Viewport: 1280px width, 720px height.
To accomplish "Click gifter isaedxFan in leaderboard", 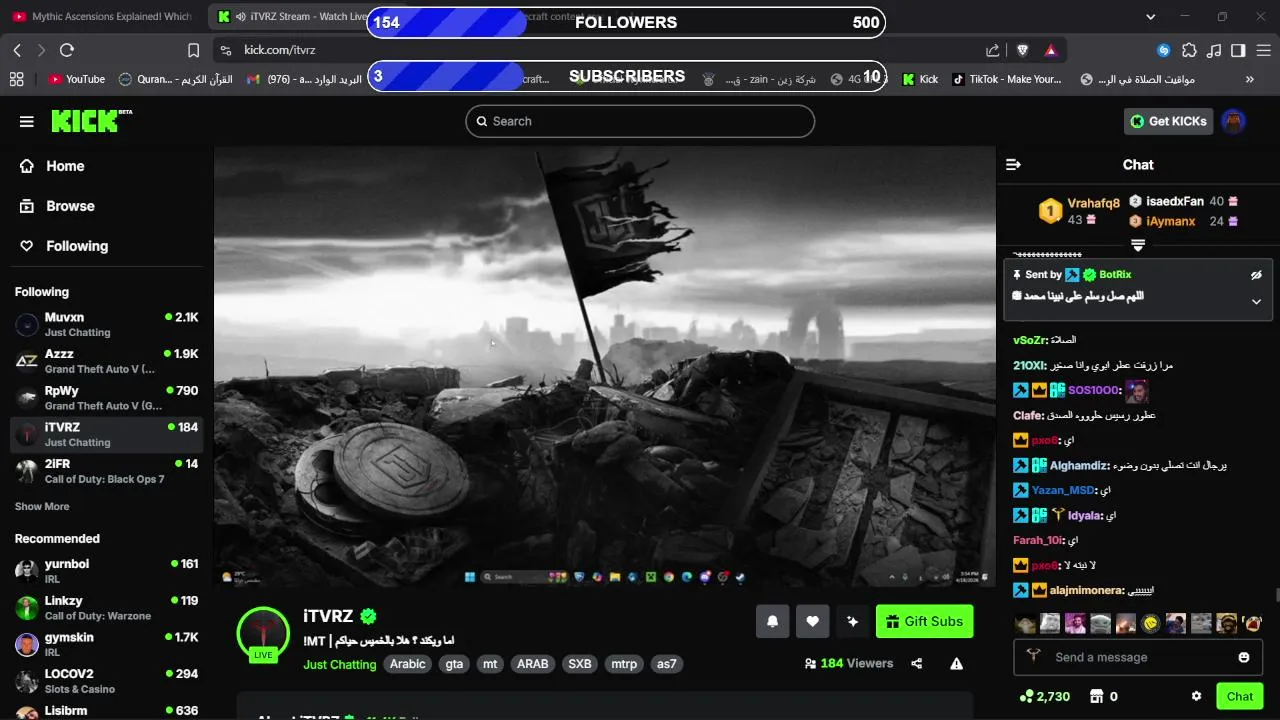I will (x=1174, y=201).
